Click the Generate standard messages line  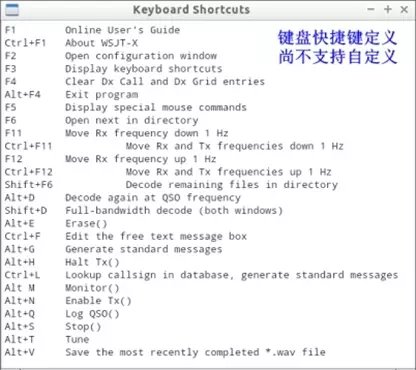113,249
